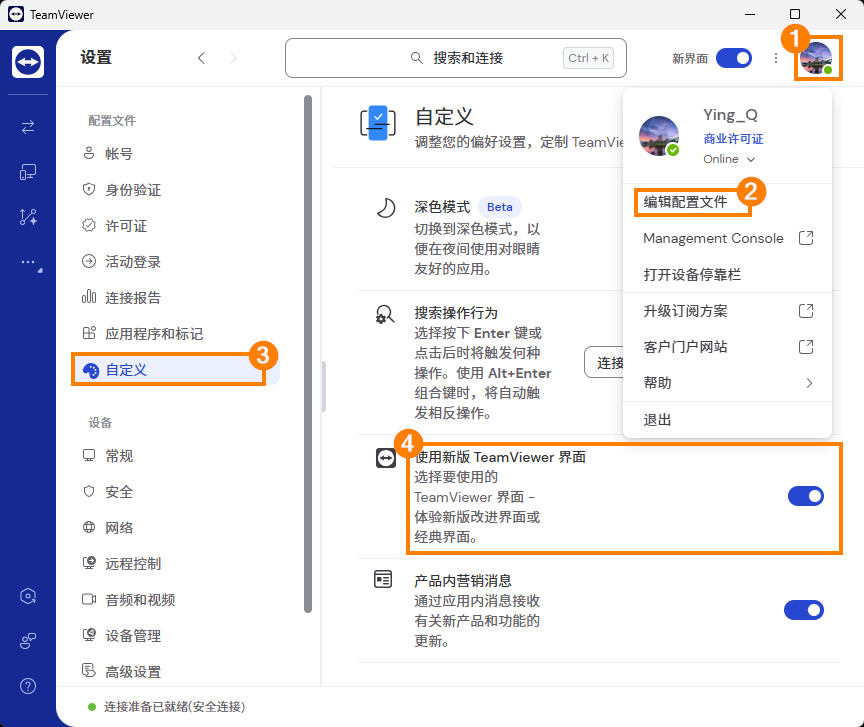Image resolution: width=864 pixels, height=727 pixels.
Task: Open the hexagon settings icon in sidebar
Action: tap(28, 596)
